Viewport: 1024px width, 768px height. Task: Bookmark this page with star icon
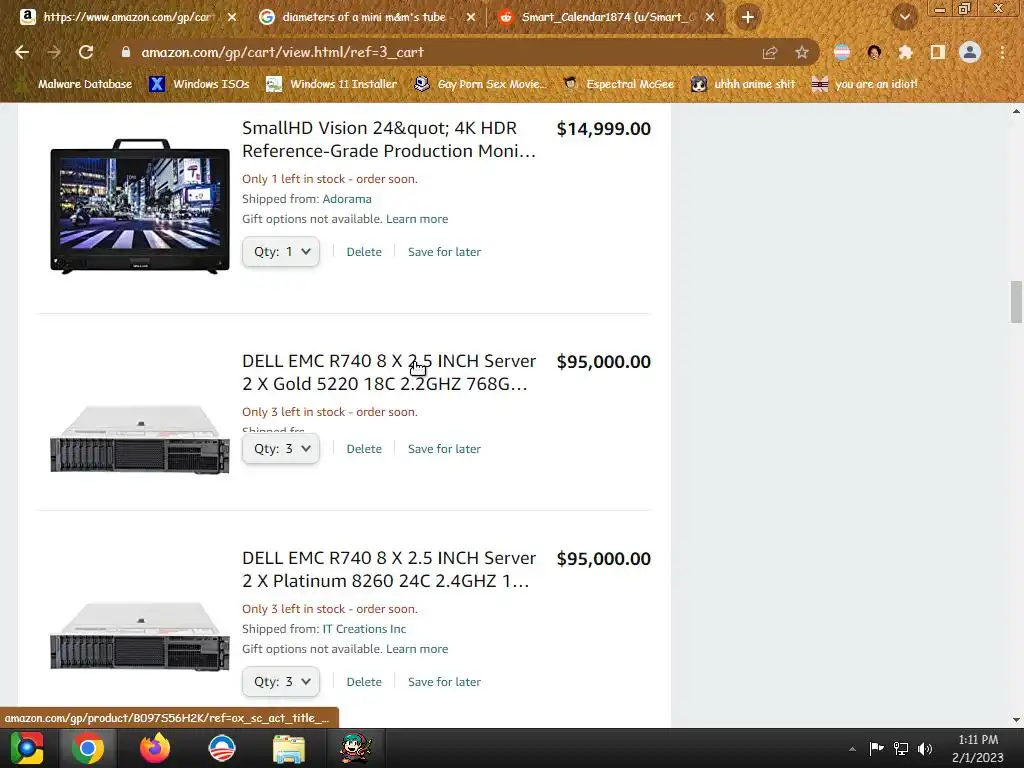click(x=802, y=52)
